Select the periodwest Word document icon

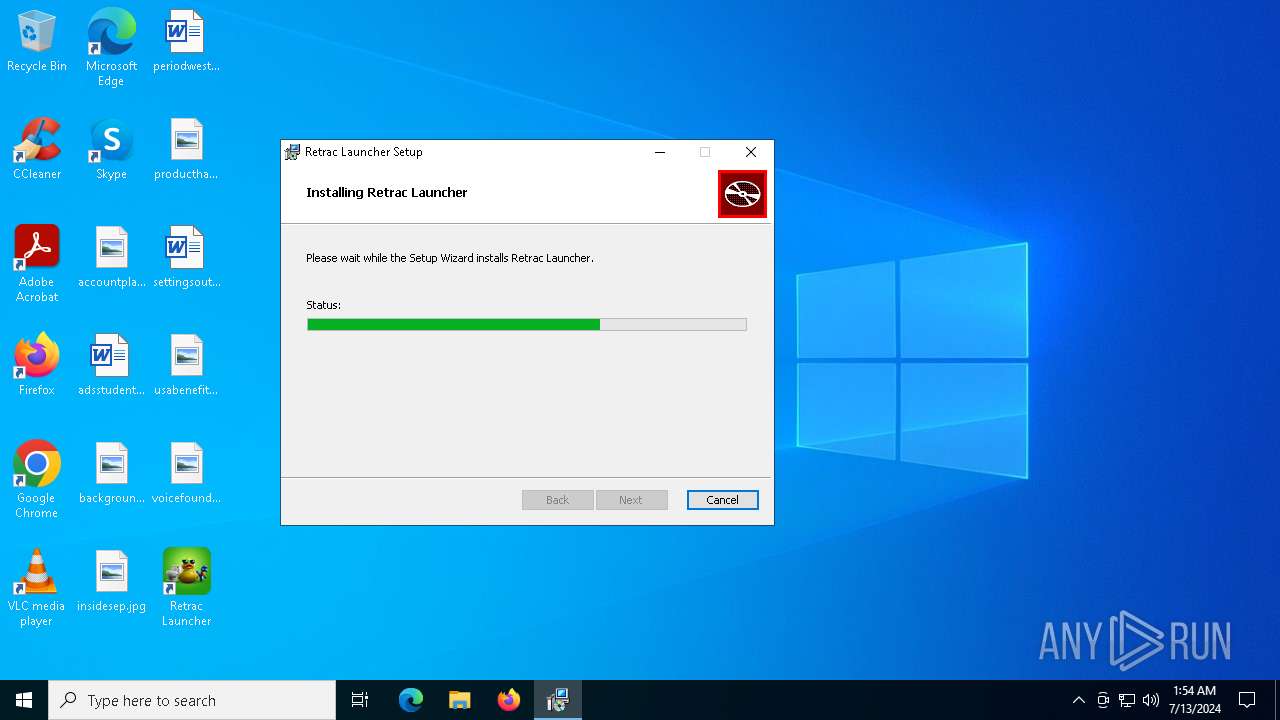tap(186, 41)
